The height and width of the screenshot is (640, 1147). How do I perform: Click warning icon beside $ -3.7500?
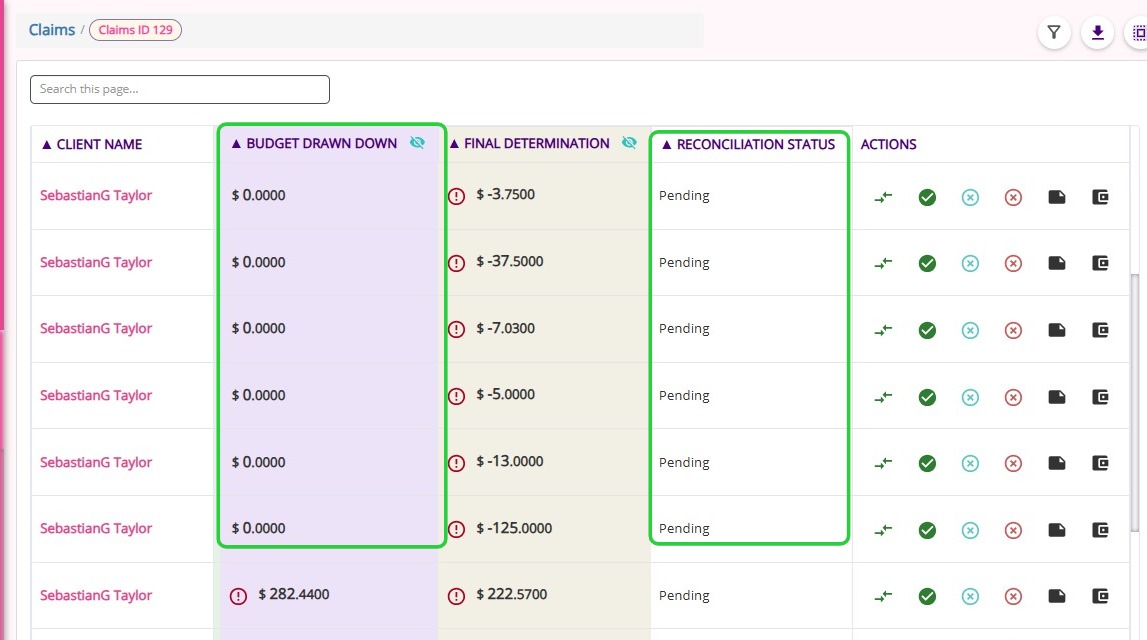point(456,197)
